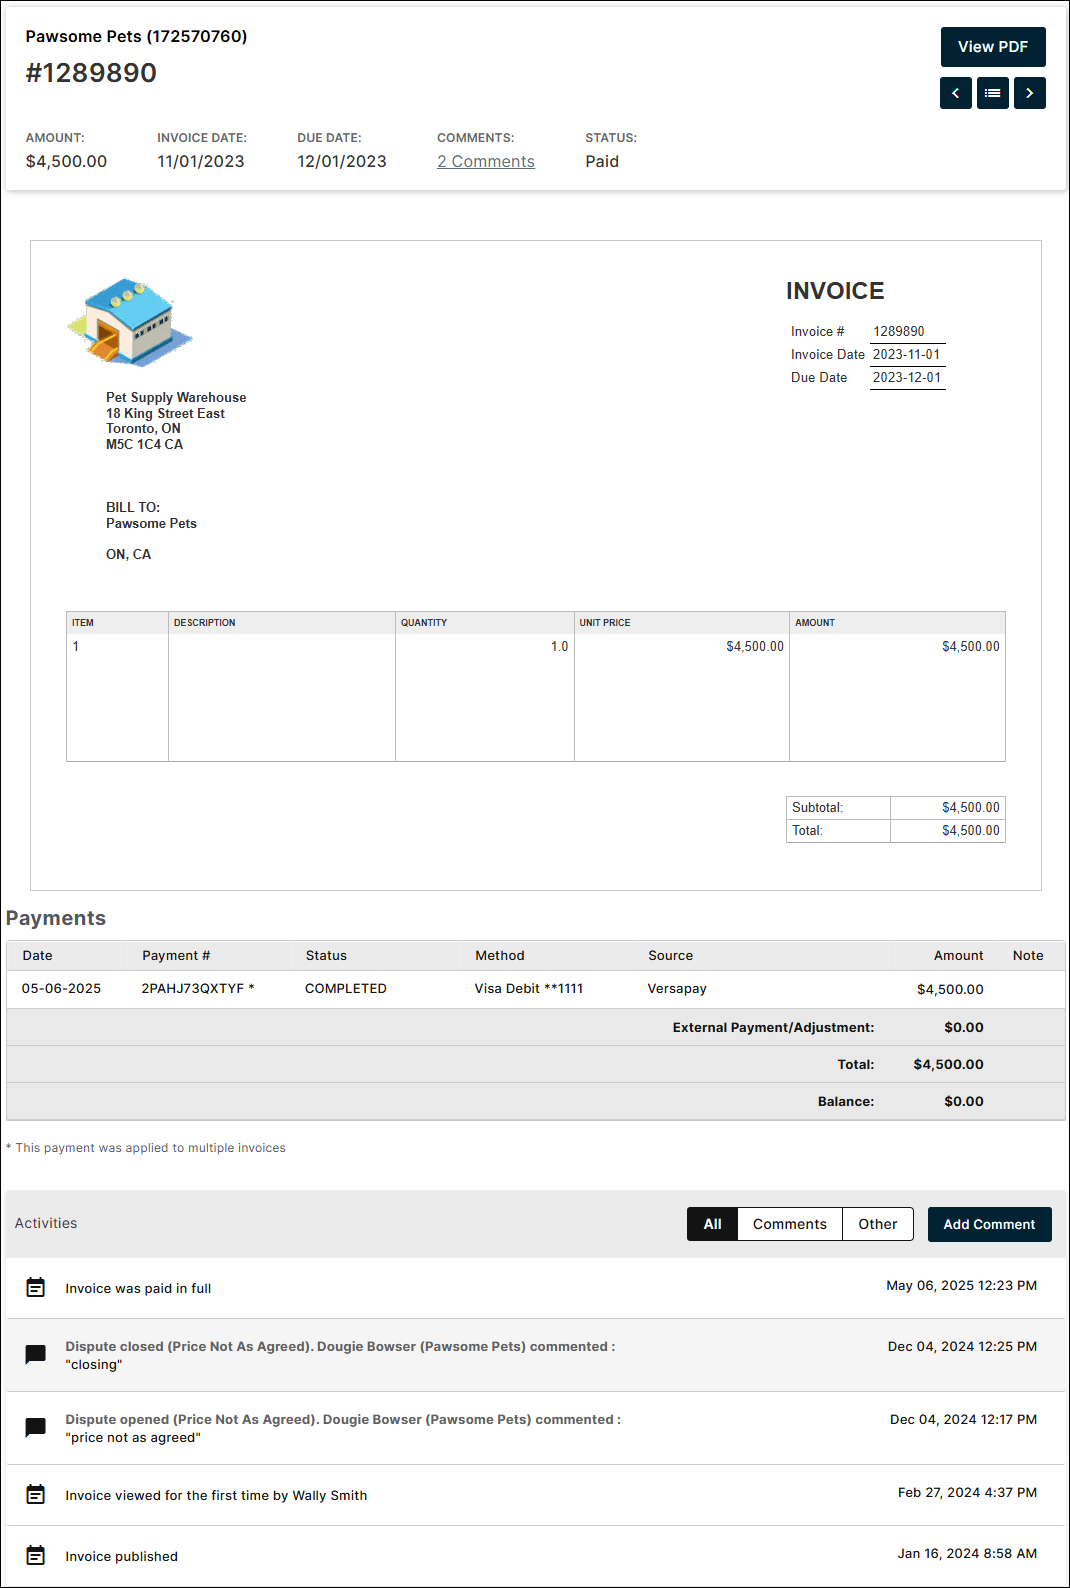
Task: Click the event icon for Invoice viewed entry
Action: 36,1494
